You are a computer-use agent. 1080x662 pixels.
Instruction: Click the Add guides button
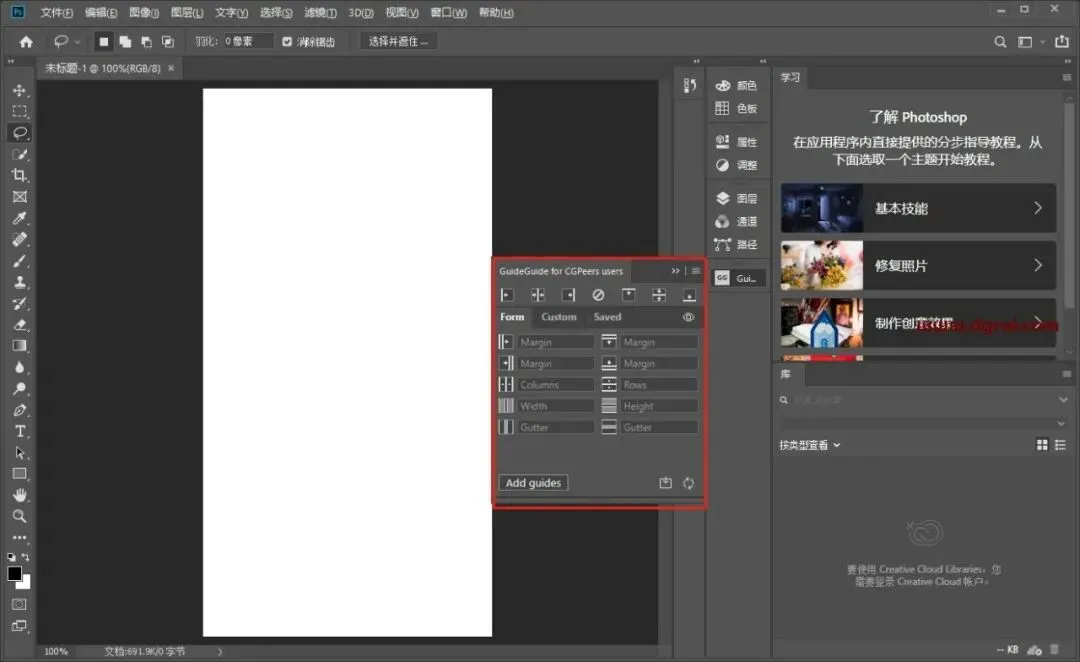tap(533, 483)
